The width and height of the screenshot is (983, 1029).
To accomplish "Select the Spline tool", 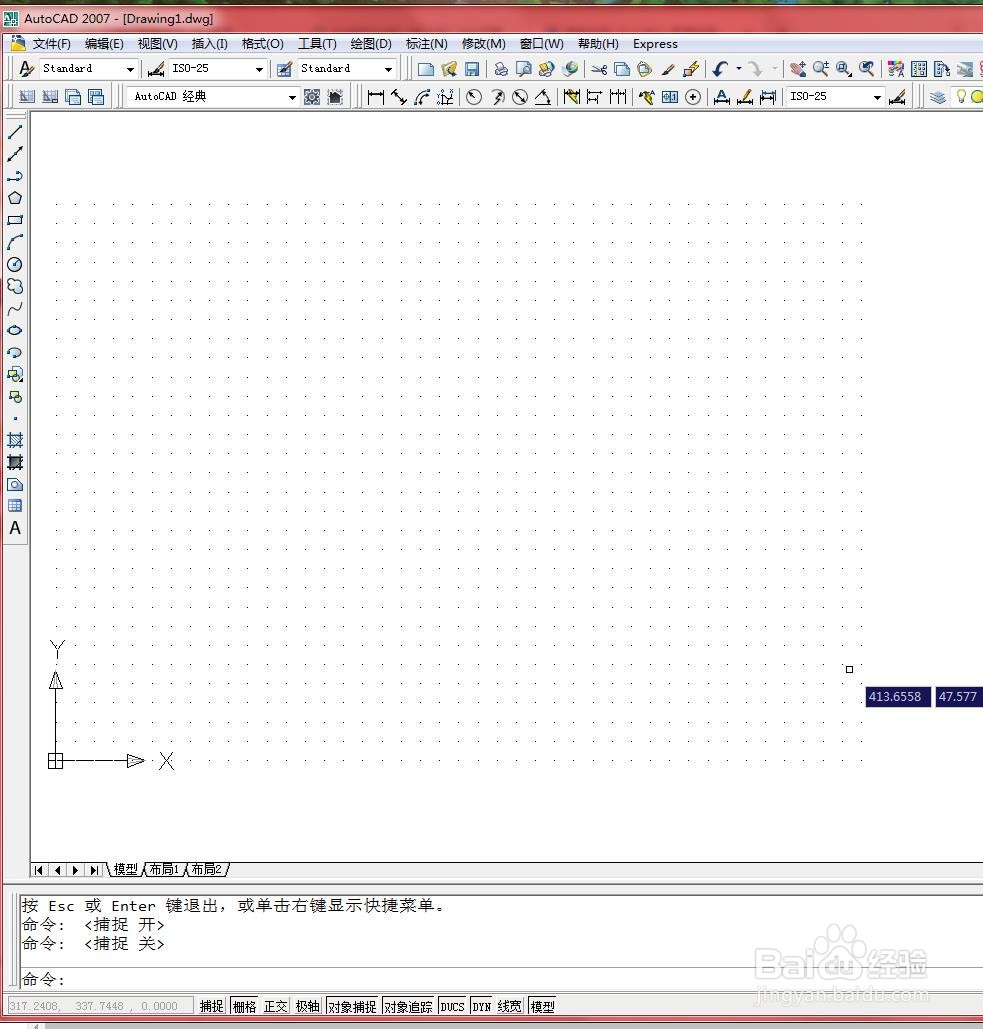I will 15,308.
